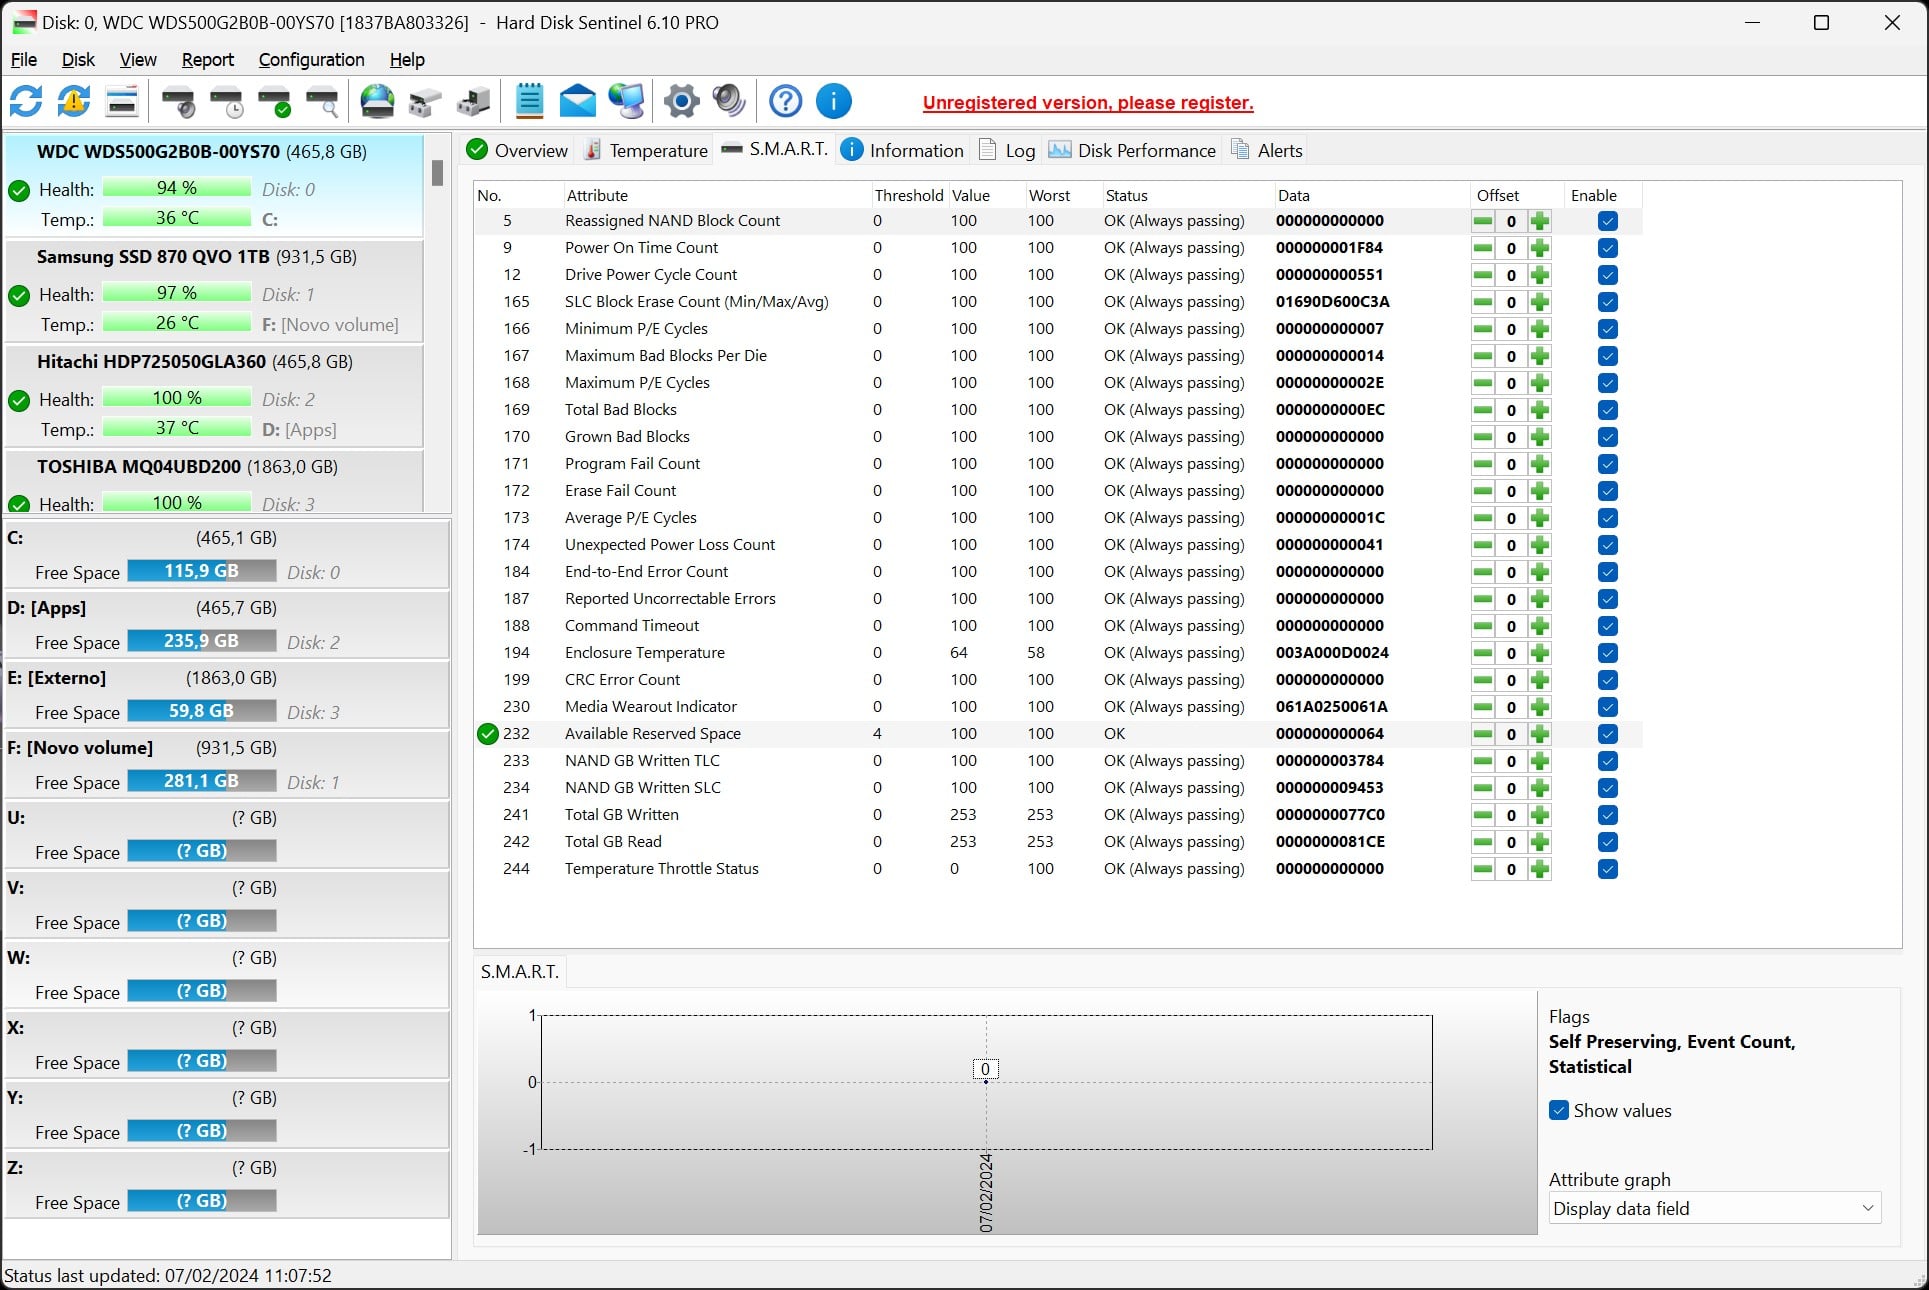This screenshot has width=1929, height=1290.
Task: Click the disk performance graph icon
Action: point(1058,148)
